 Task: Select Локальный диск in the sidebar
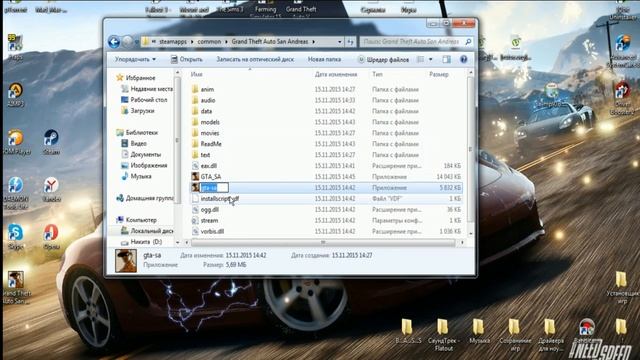tap(147, 231)
